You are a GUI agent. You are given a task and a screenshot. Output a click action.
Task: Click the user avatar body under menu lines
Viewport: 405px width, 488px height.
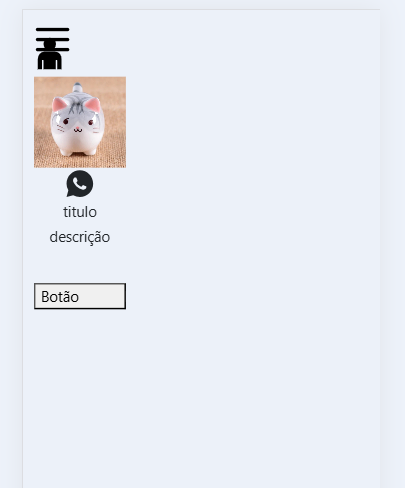50,61
